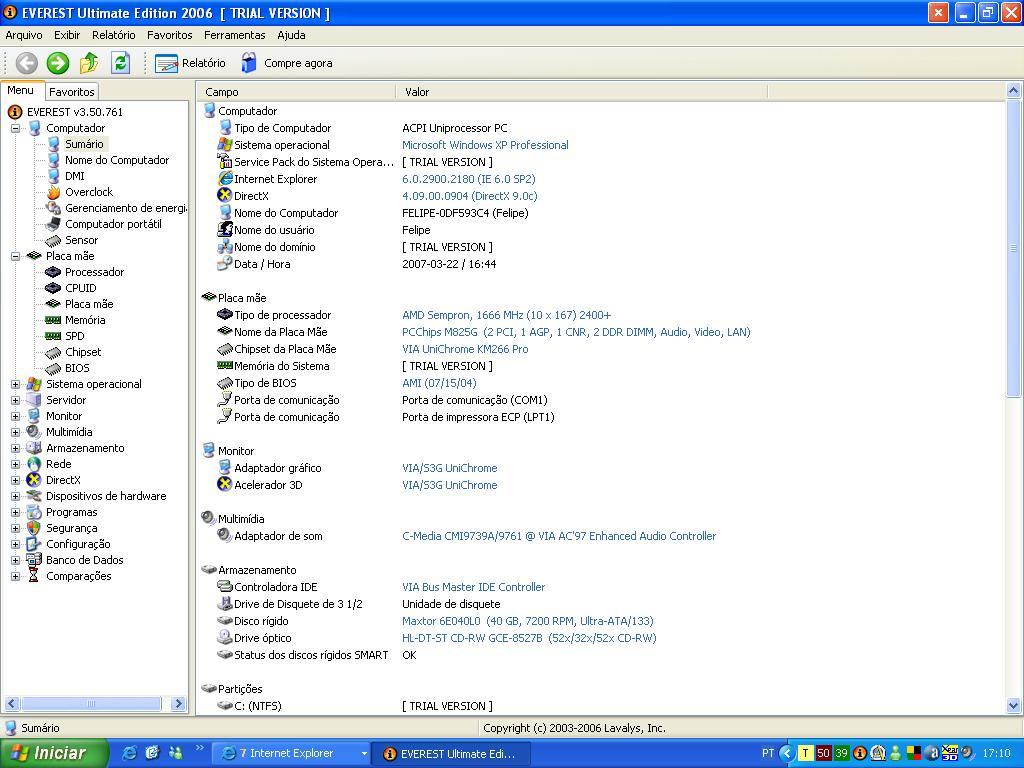Open Maxtor 6E040L0 hard disk link

click(528, 621)
